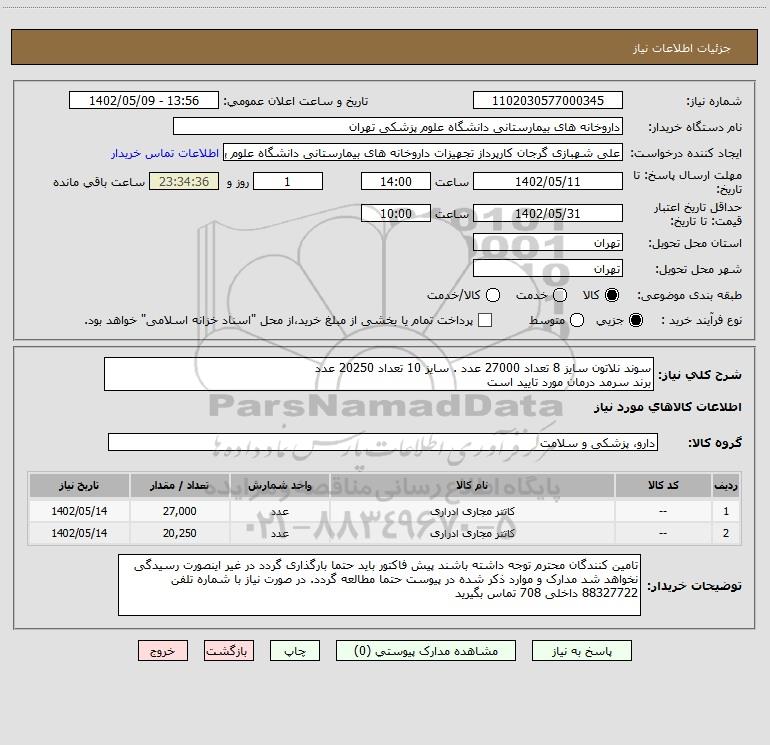
Task: Click the کد کالا column header
Action: click(x=663, y=485)
